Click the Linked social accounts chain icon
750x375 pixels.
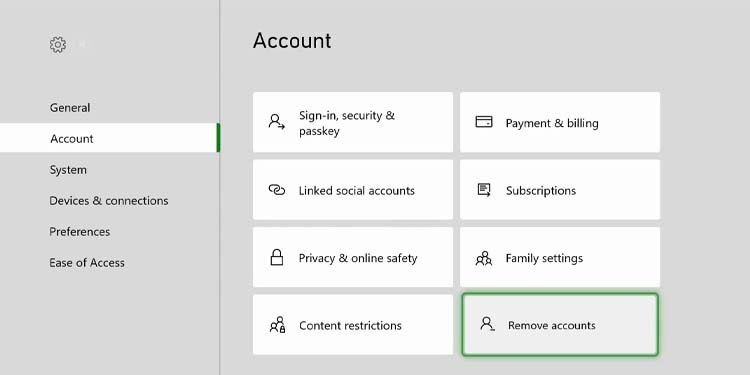[x=276, y=190]
